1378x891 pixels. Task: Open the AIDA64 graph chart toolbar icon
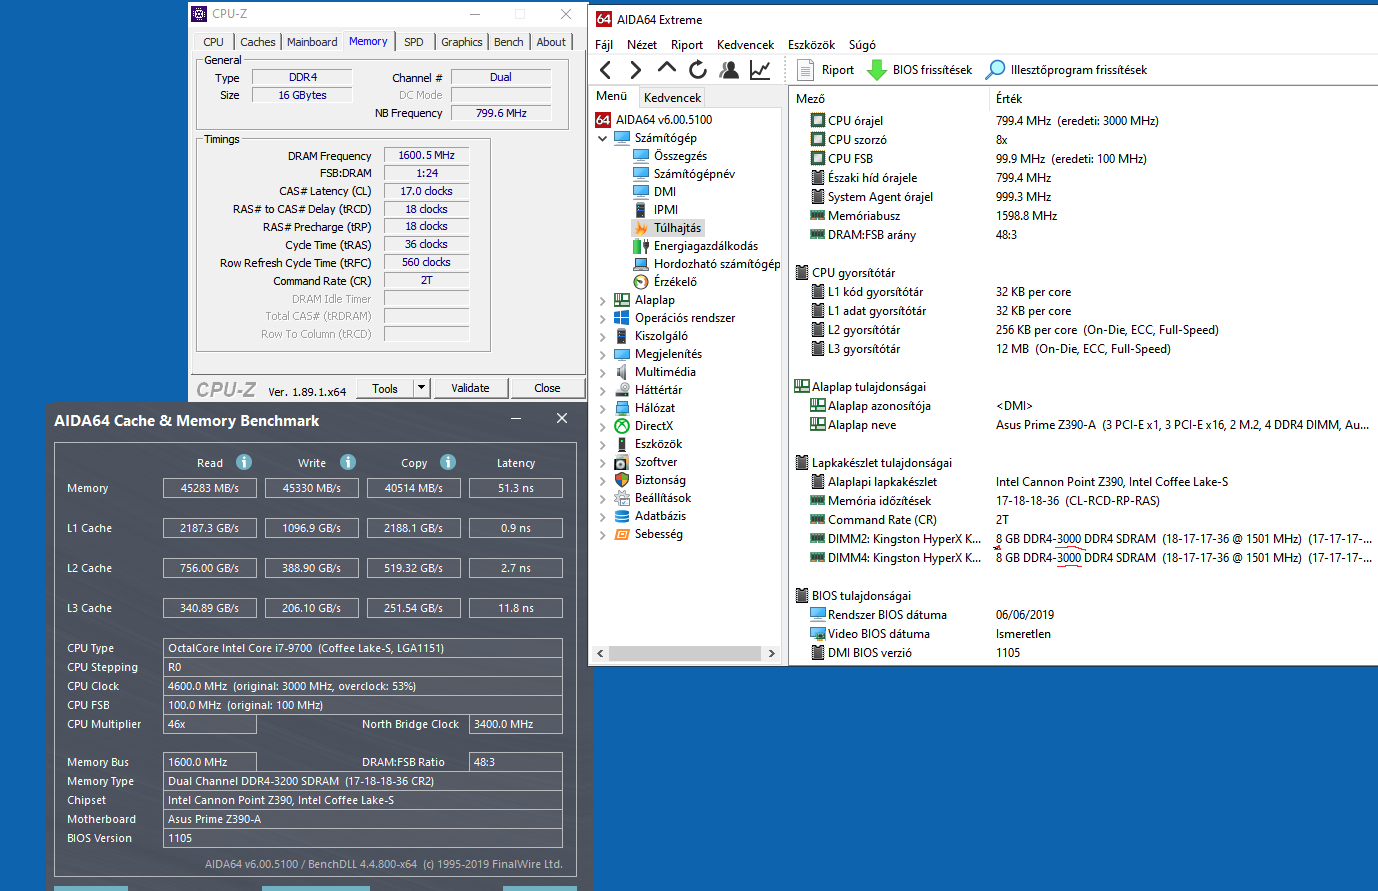point(760,69)
